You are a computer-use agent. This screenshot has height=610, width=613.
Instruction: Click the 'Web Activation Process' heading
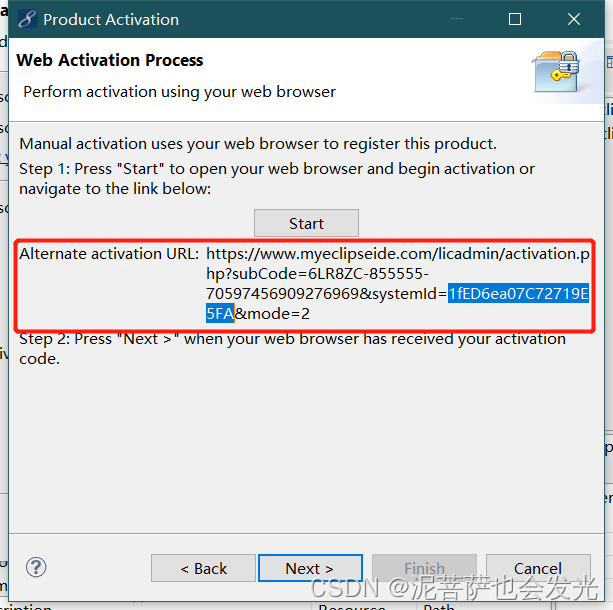[109, 60]
